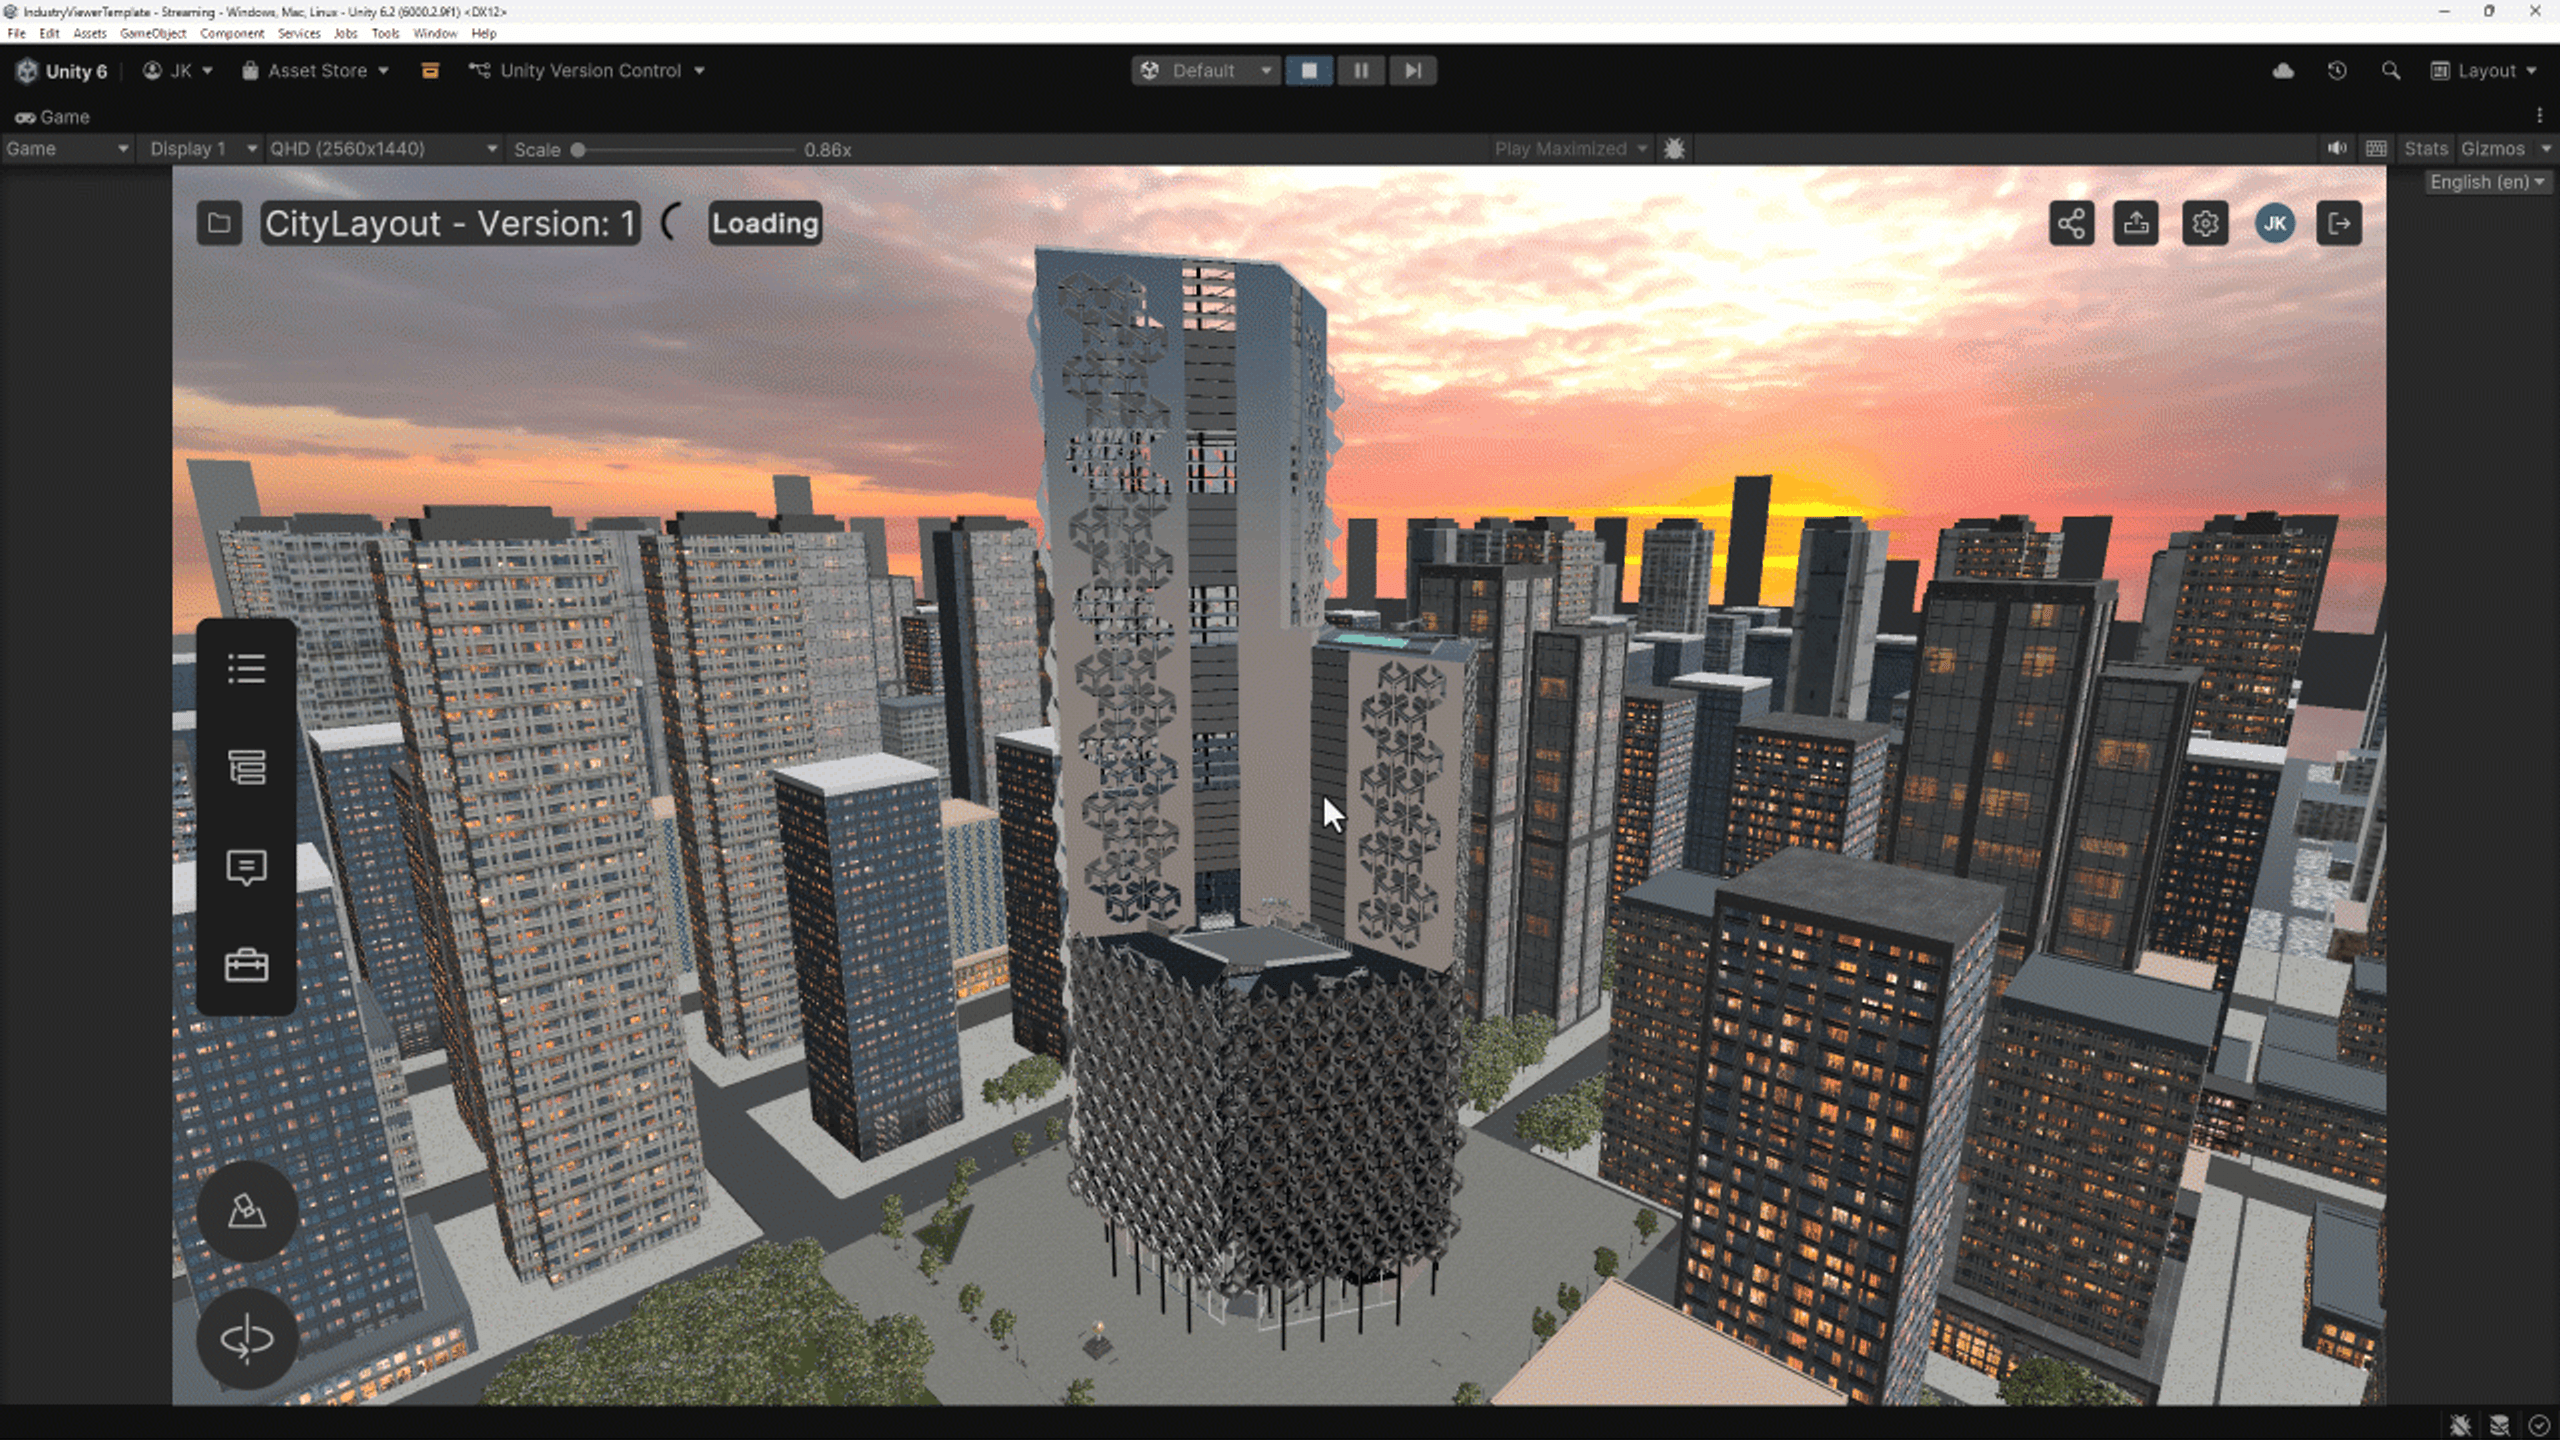Select the Game tab
2560x1440 pixels.
pos(52,117)
